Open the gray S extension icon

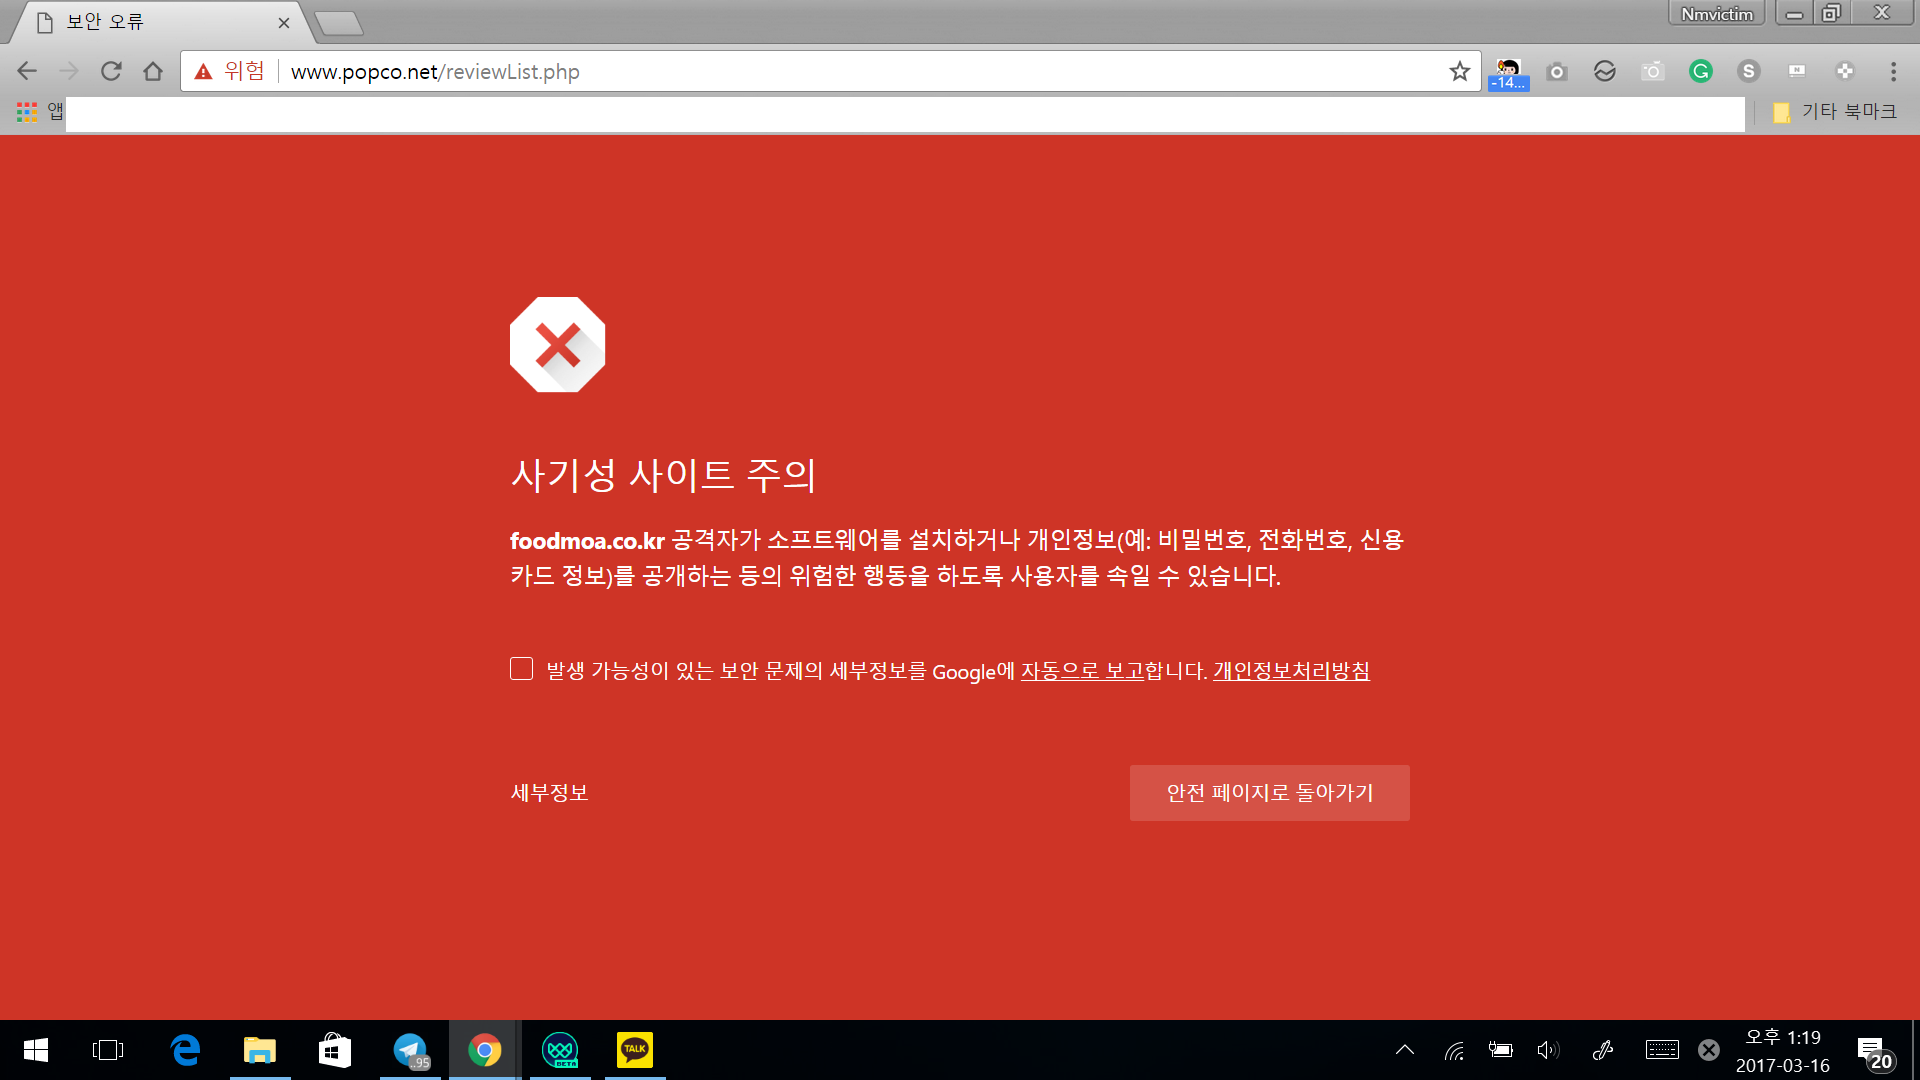coord(1748,71)
